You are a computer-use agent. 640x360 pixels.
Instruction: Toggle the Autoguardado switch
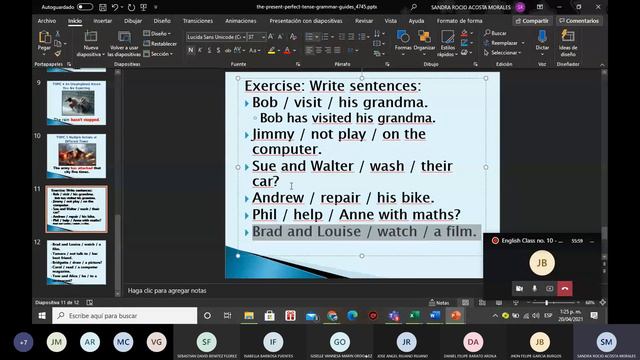point(84,7)
